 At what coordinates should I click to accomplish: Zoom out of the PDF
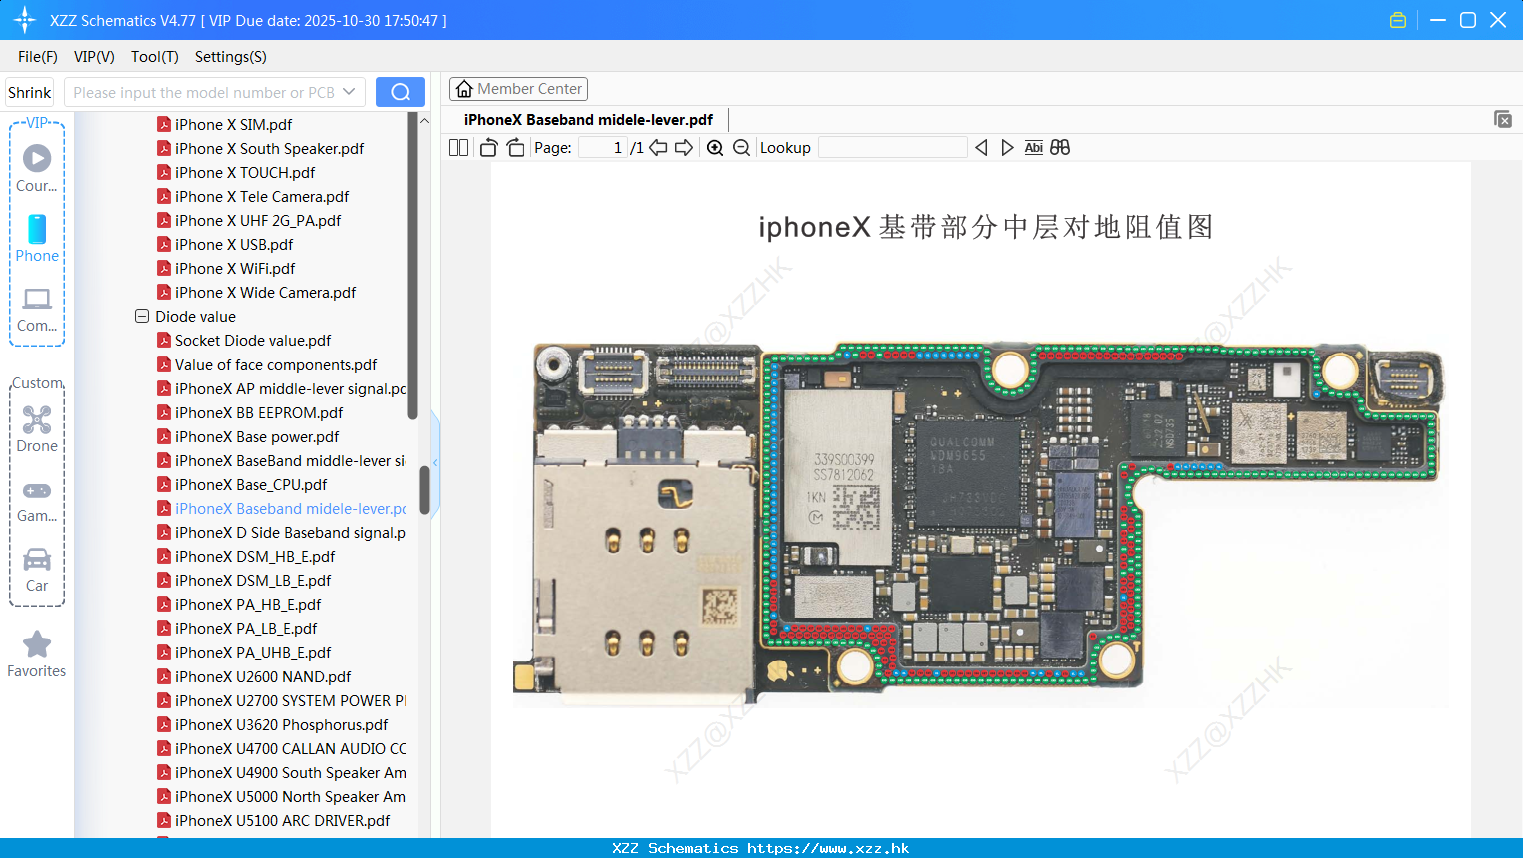coord(741,147)
